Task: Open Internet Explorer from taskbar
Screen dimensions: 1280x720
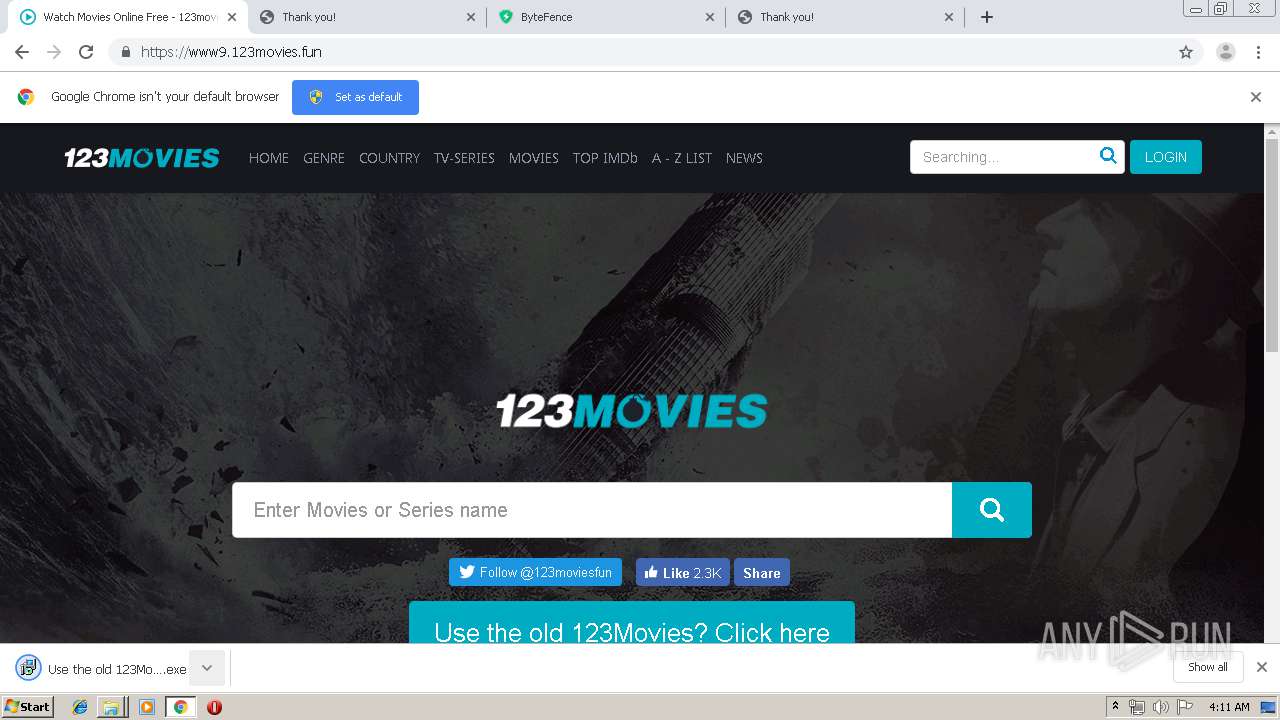Action: click(x=80, y=707)
